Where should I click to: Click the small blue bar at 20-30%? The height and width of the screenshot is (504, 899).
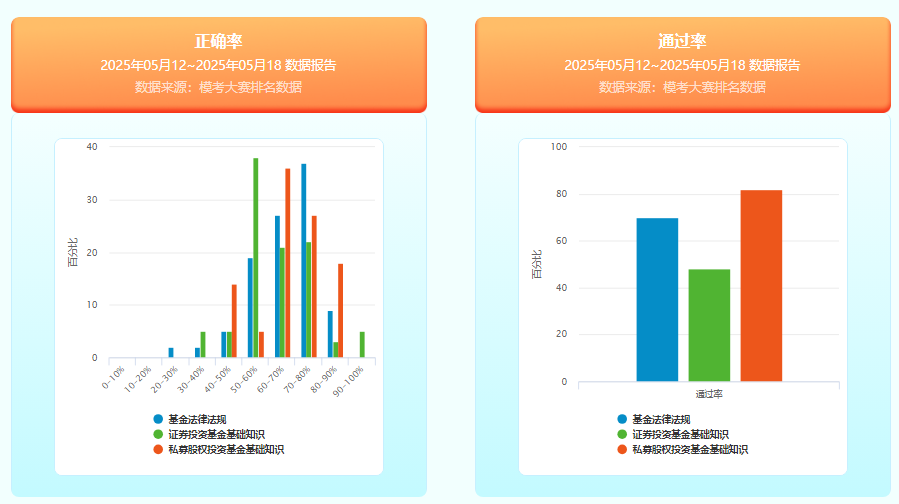point(171,353)
